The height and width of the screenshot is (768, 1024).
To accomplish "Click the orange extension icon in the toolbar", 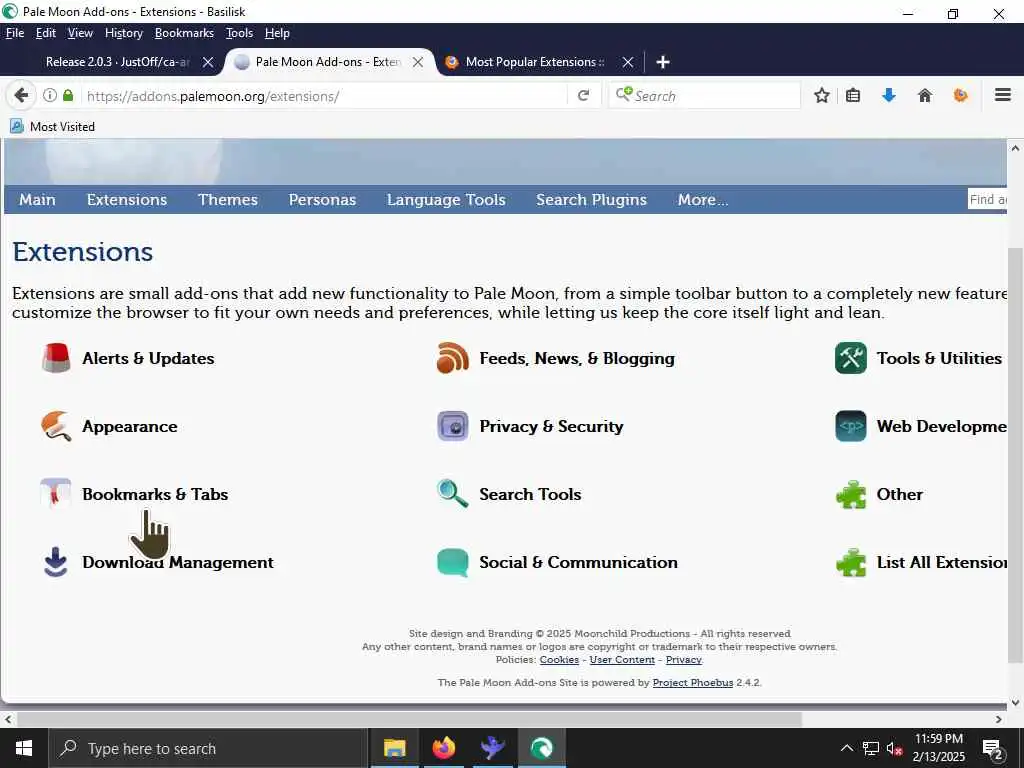I will 961,96.
